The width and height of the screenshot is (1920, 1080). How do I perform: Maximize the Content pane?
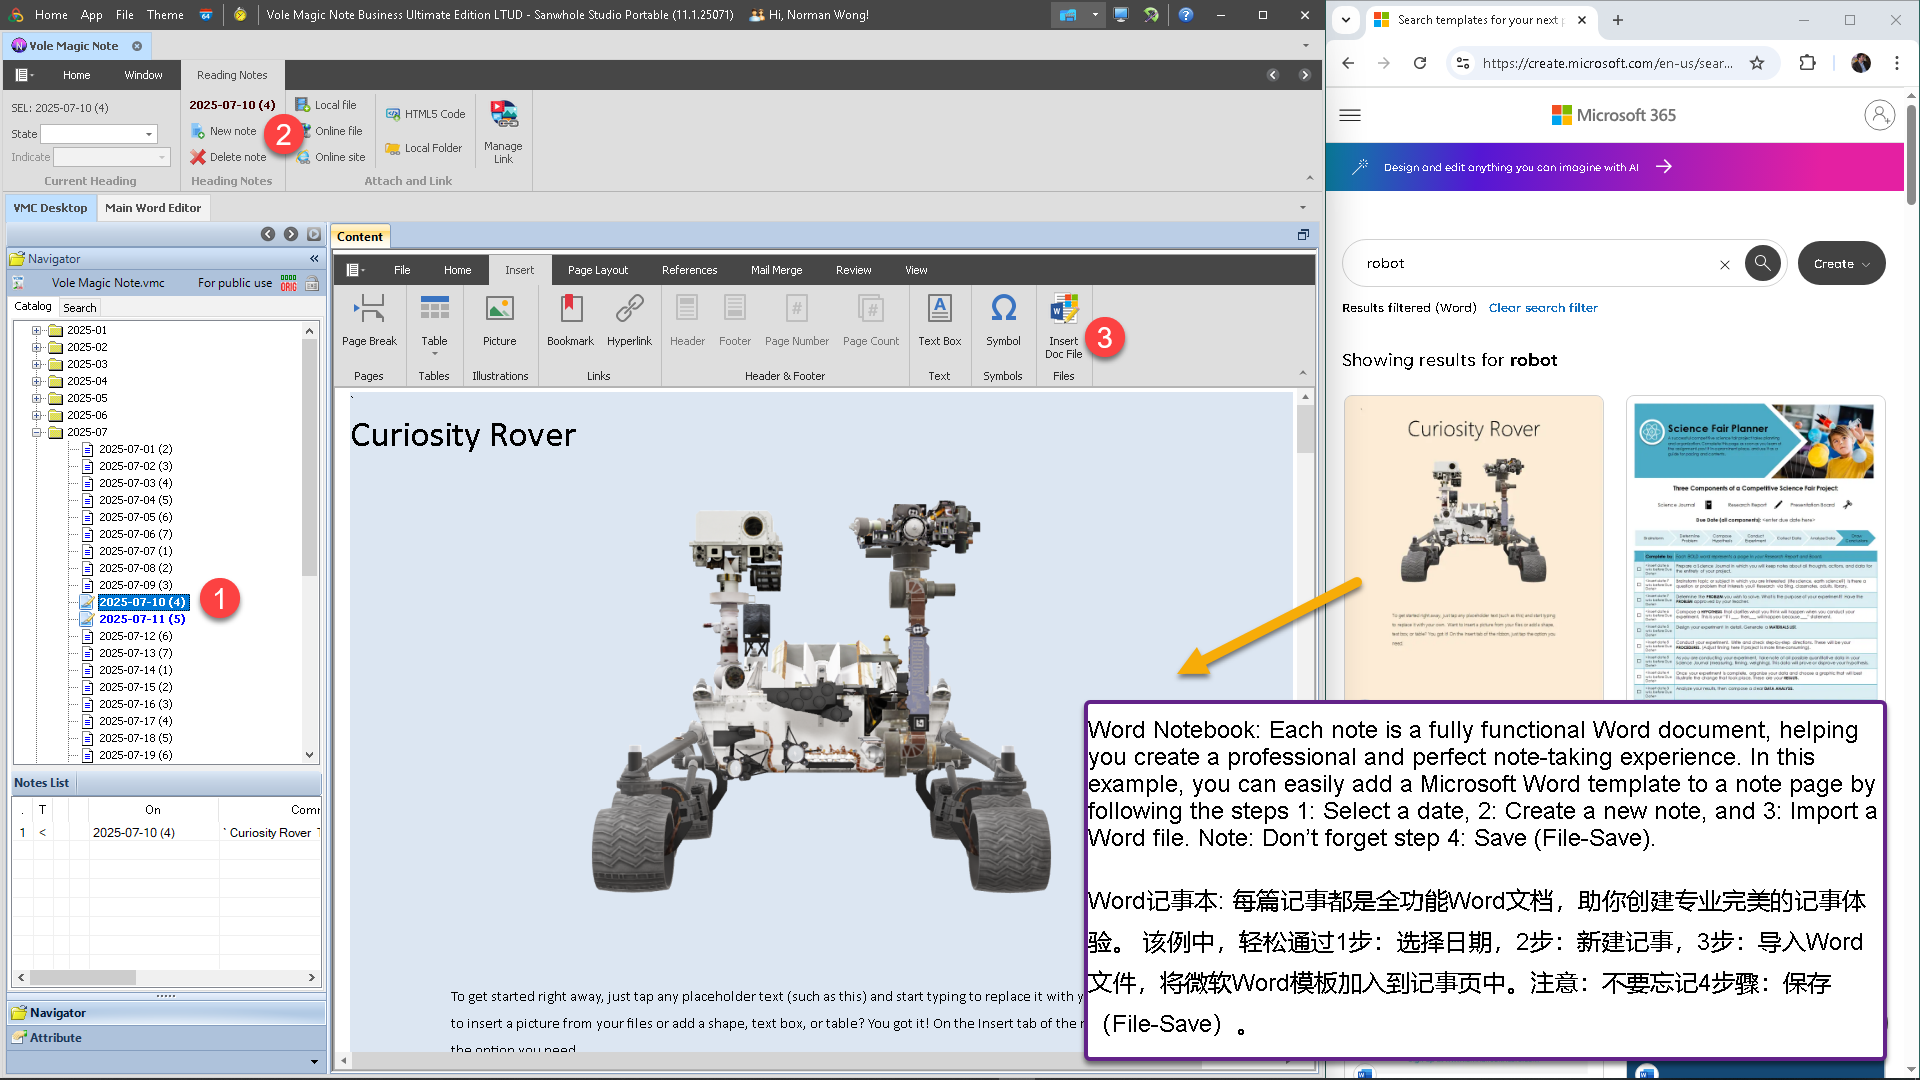tap(1303, 236)
